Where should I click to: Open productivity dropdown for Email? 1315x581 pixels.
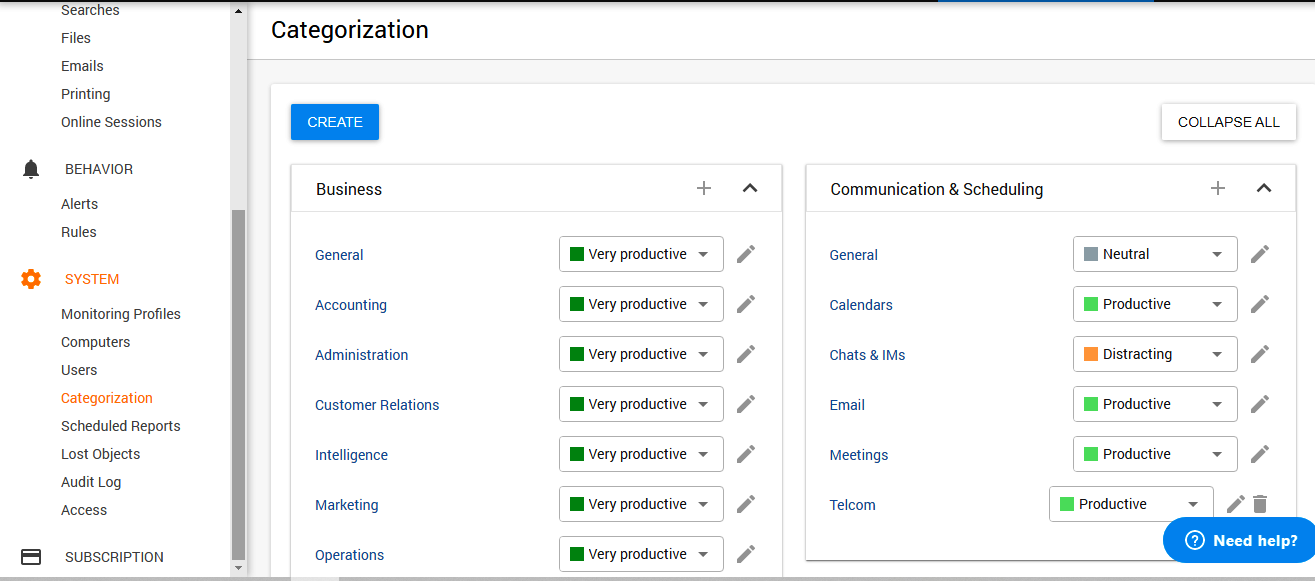coord(1155,404)
